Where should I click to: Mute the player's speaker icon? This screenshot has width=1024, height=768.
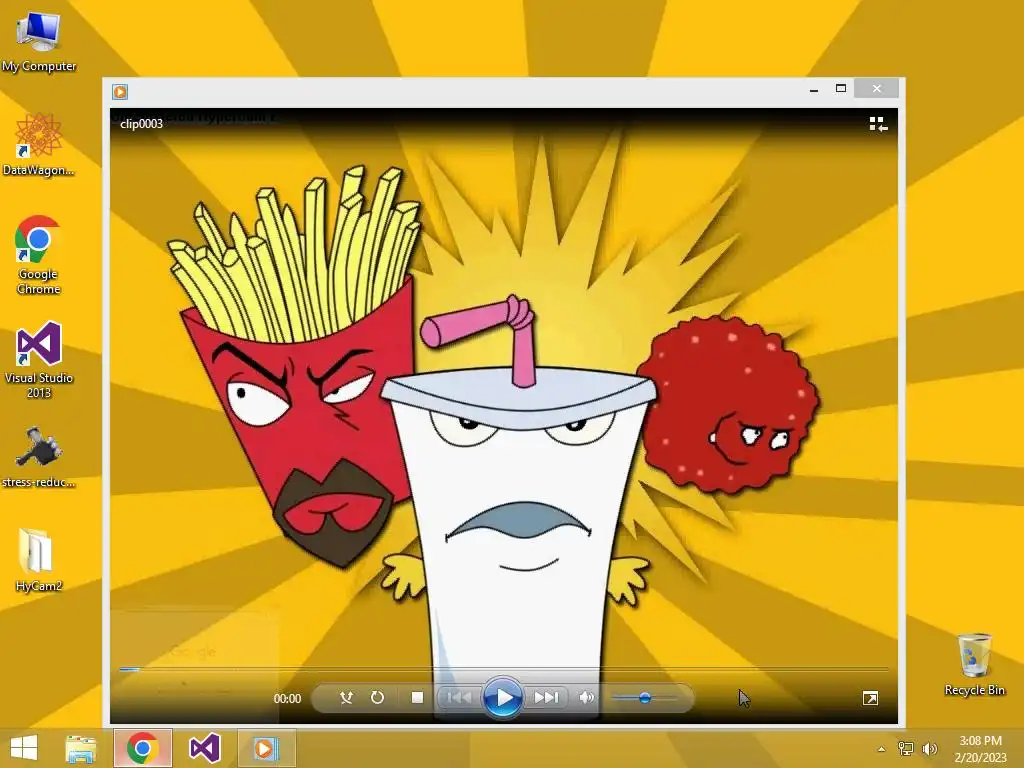click(x=586, y=697)
